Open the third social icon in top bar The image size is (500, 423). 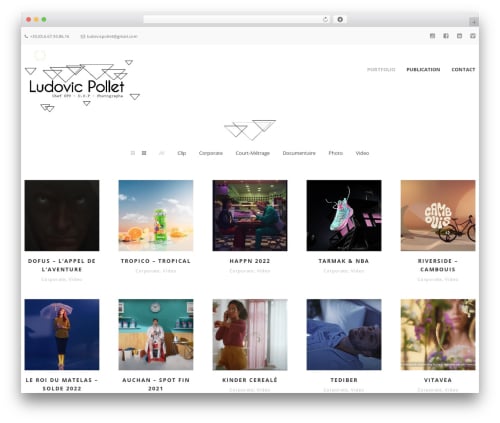[459, 36]
